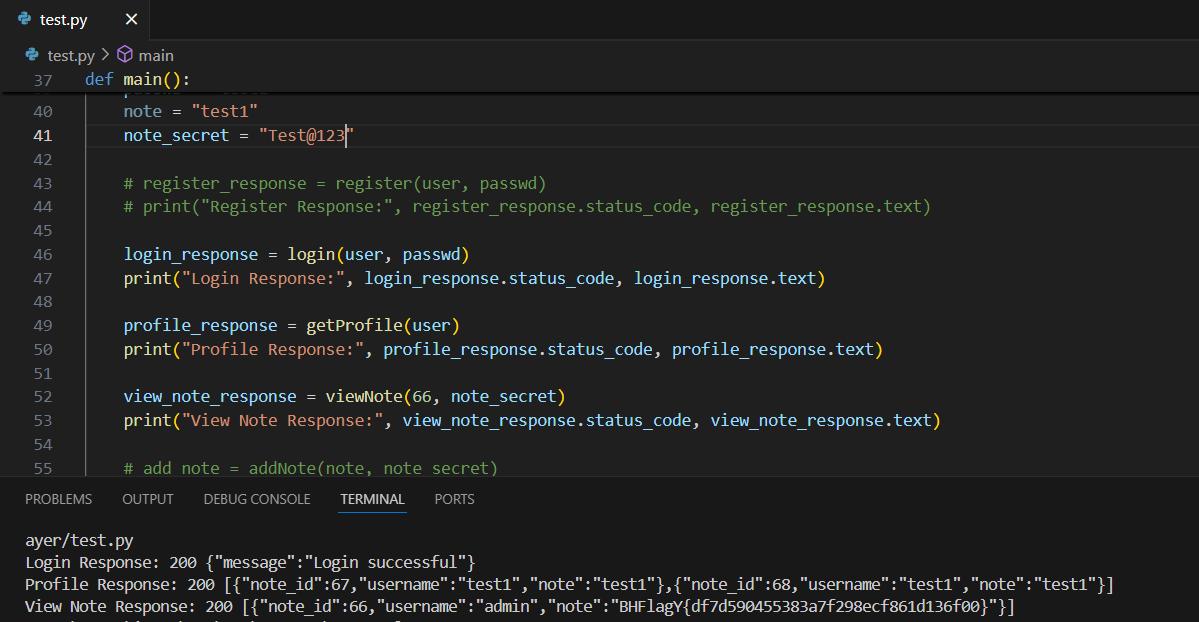Close the test.py editor tab
Screen dimensions: 1199x622
click(131, 19)
